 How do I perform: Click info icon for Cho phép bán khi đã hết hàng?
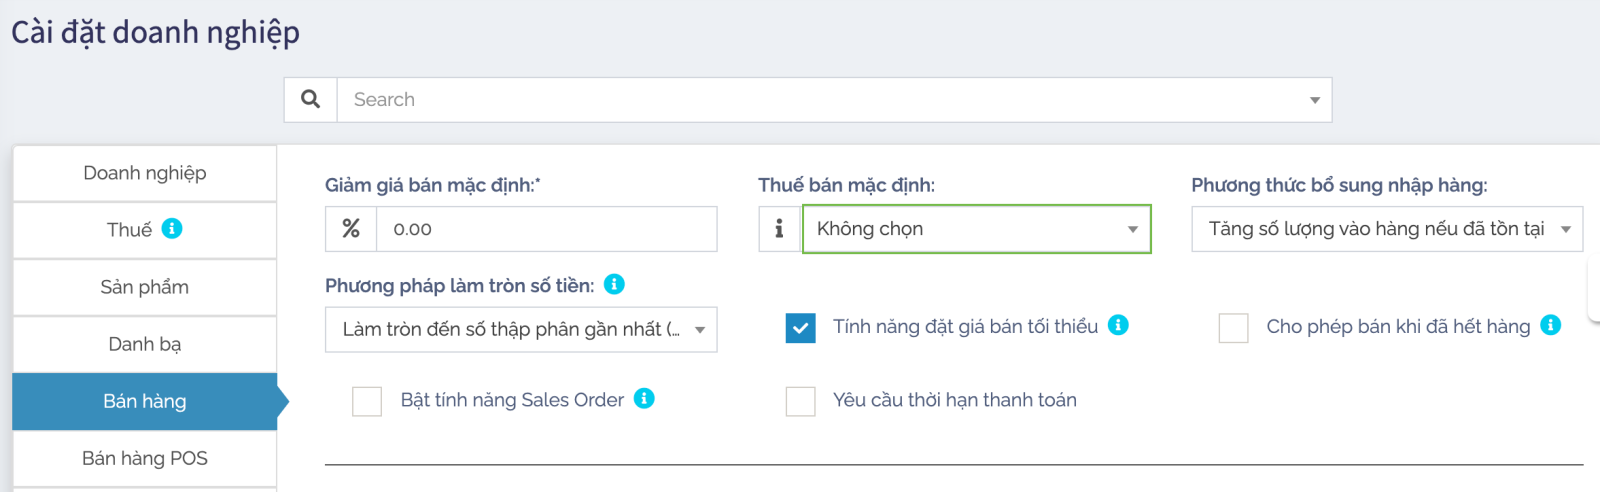1551,325
